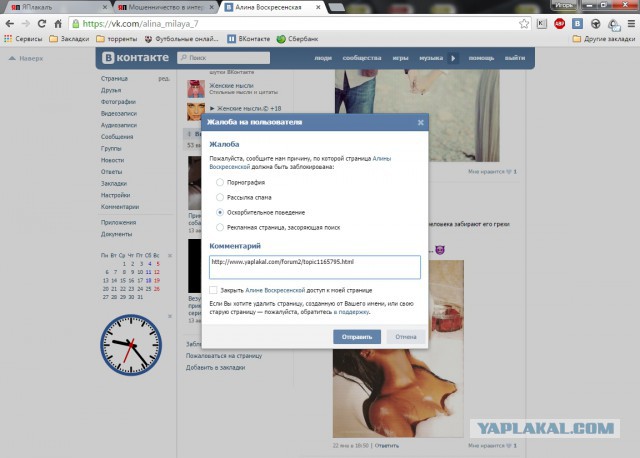Open Настройки in left sidebar

[x=116, y=195]
